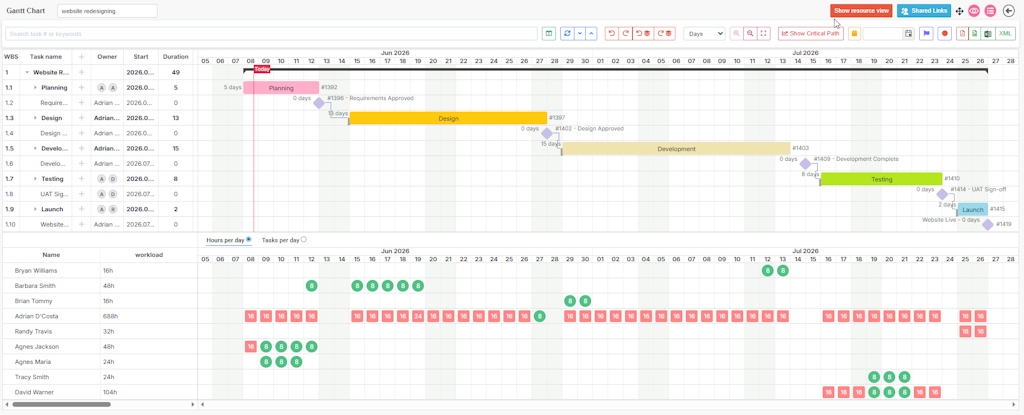Viewport: 1024px width, 415px height.
Task: Click the blue refresh sync icon
Action: click(567, 33)
